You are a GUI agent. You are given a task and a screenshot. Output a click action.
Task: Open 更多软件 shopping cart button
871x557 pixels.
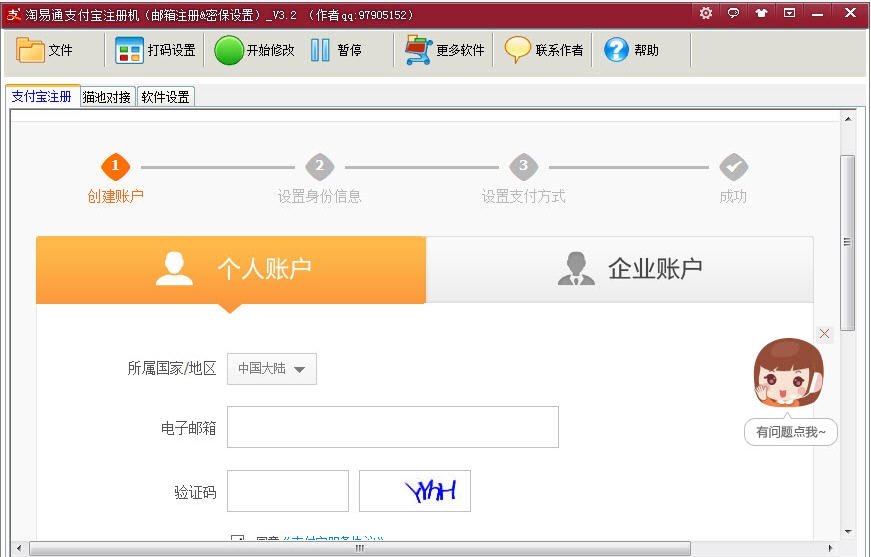point(444,50)
